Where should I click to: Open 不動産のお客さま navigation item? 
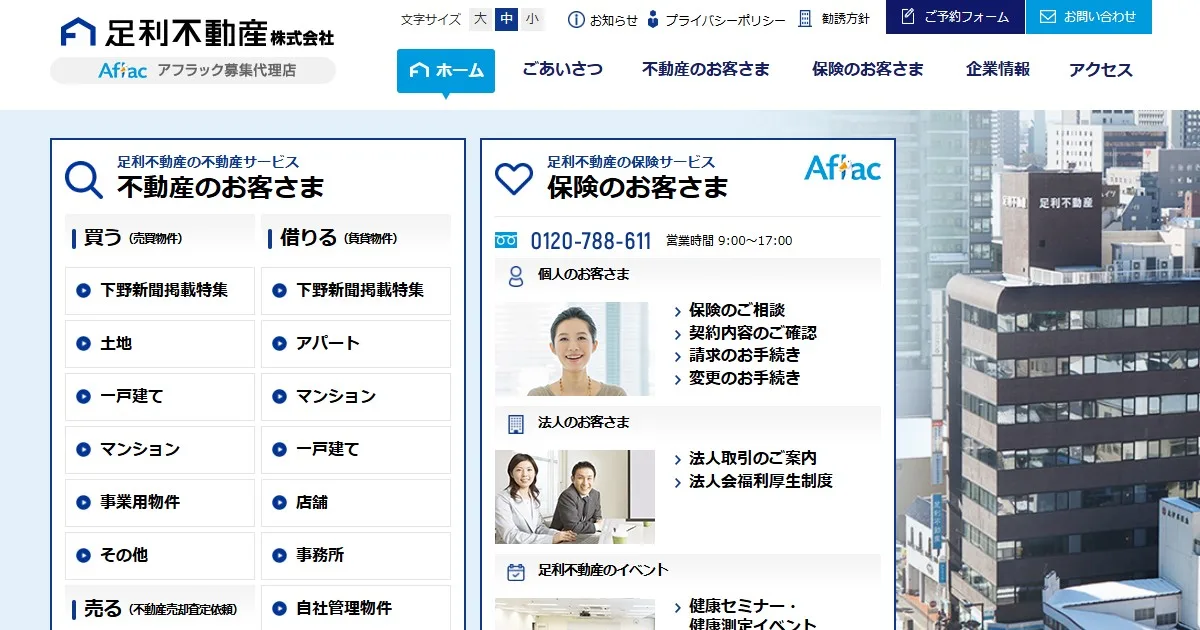tap(706, 69)
